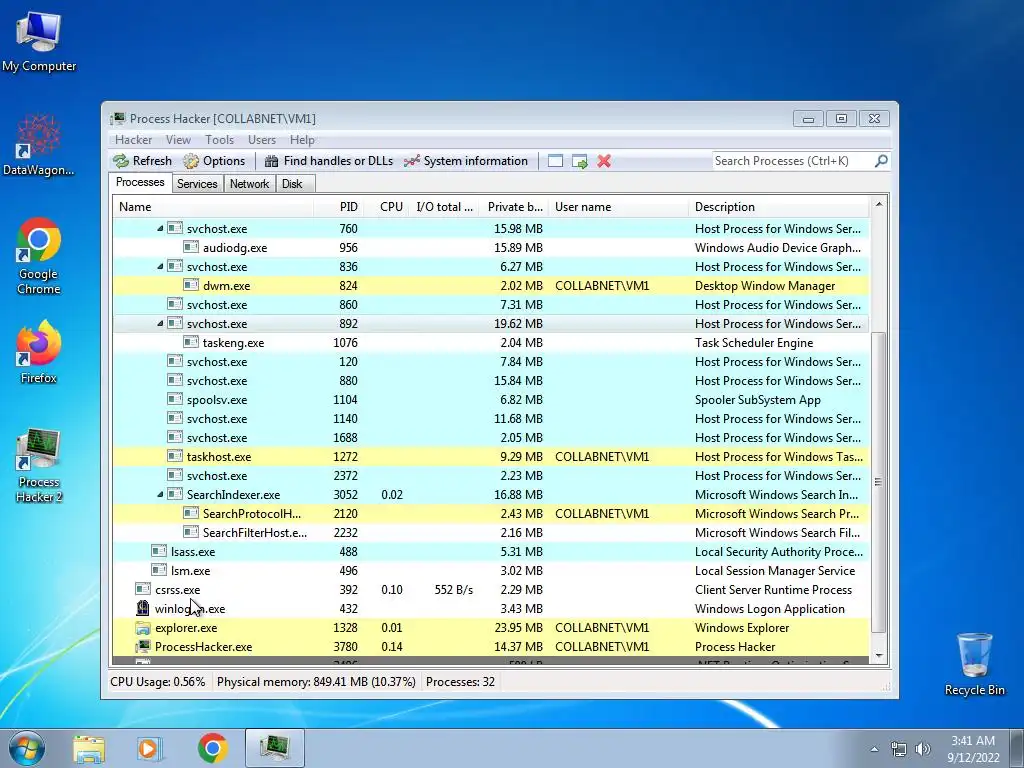
Task: Open the Firefox desktop shortcut
Action: pyautogui.click(x=39, y=352)
